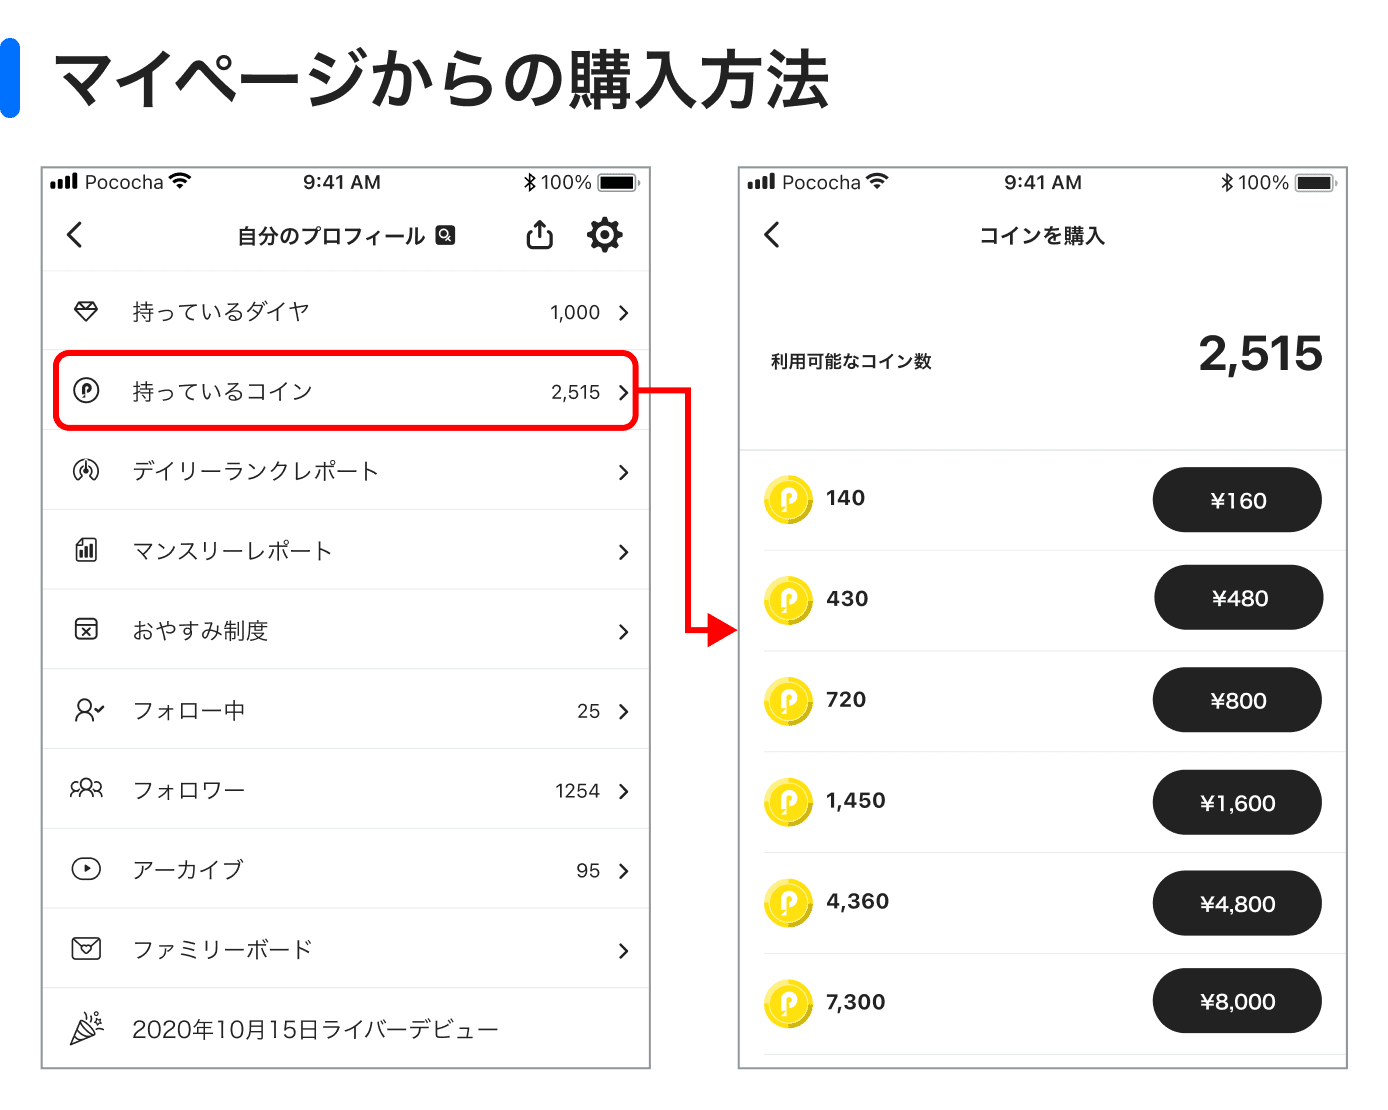Viewport: 1388px width, 1110px height.
Task: Tap the Wi-Fi icon in the profile screen status bar
Action: tap(180, 181)
